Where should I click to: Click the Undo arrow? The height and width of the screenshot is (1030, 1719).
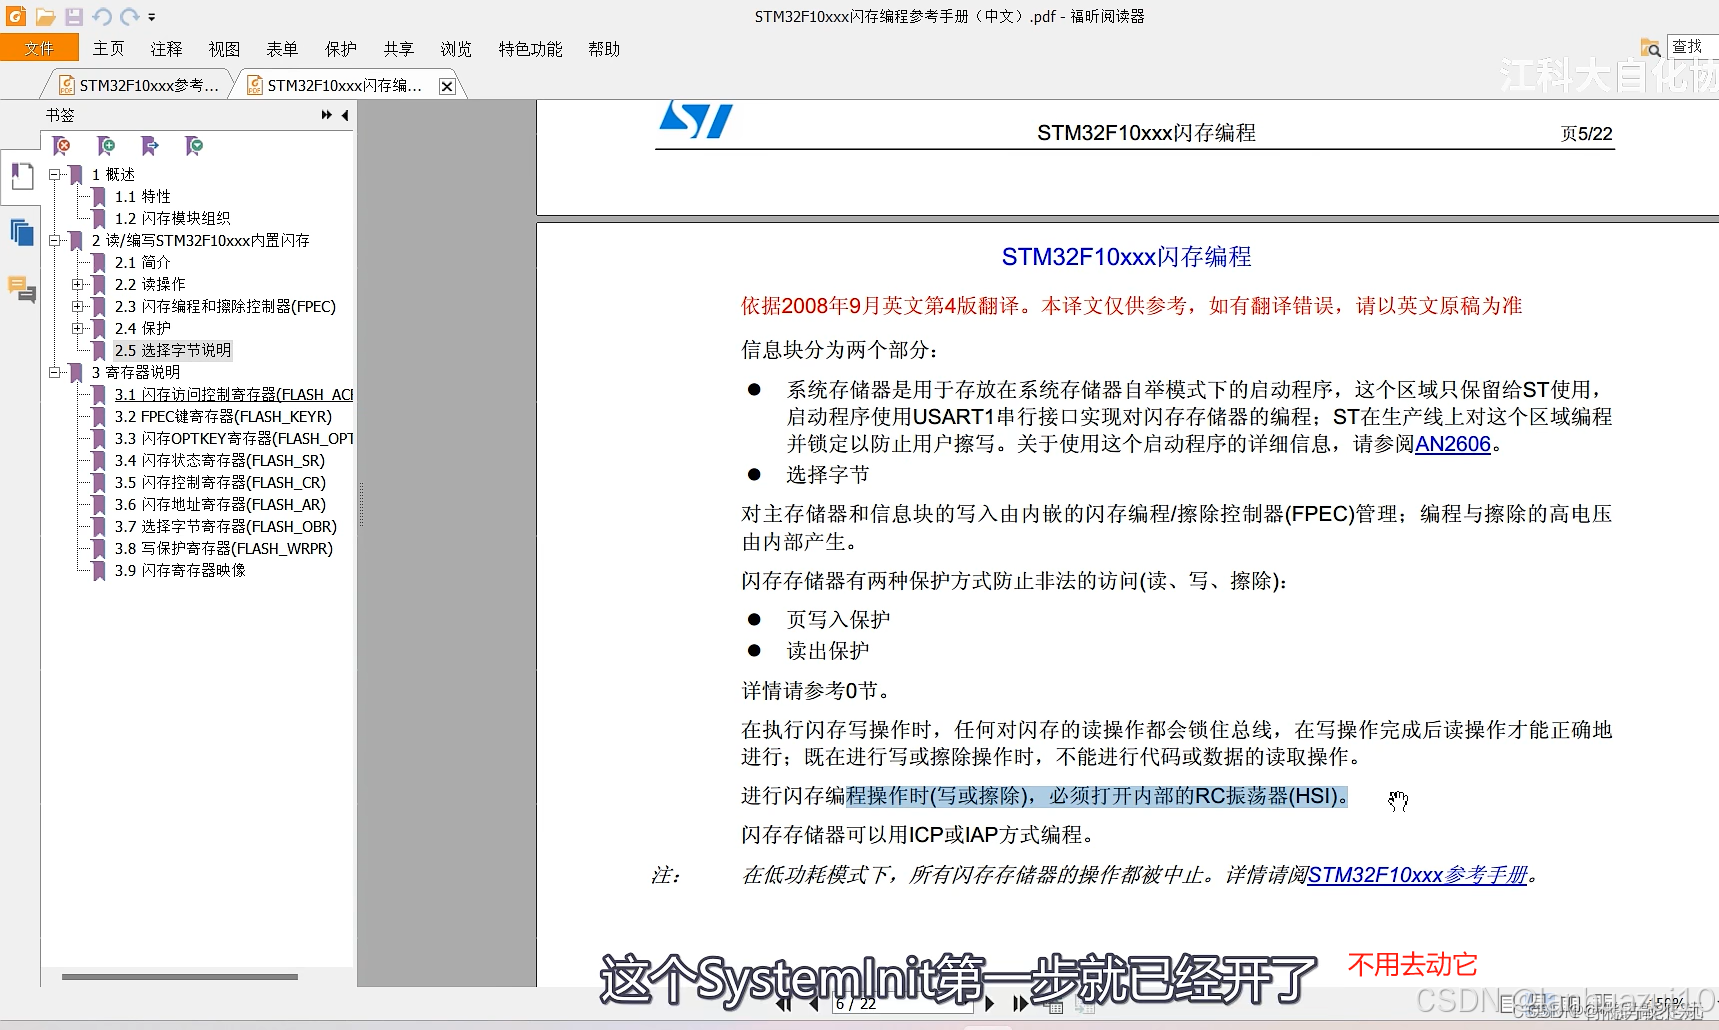(102, 16)
